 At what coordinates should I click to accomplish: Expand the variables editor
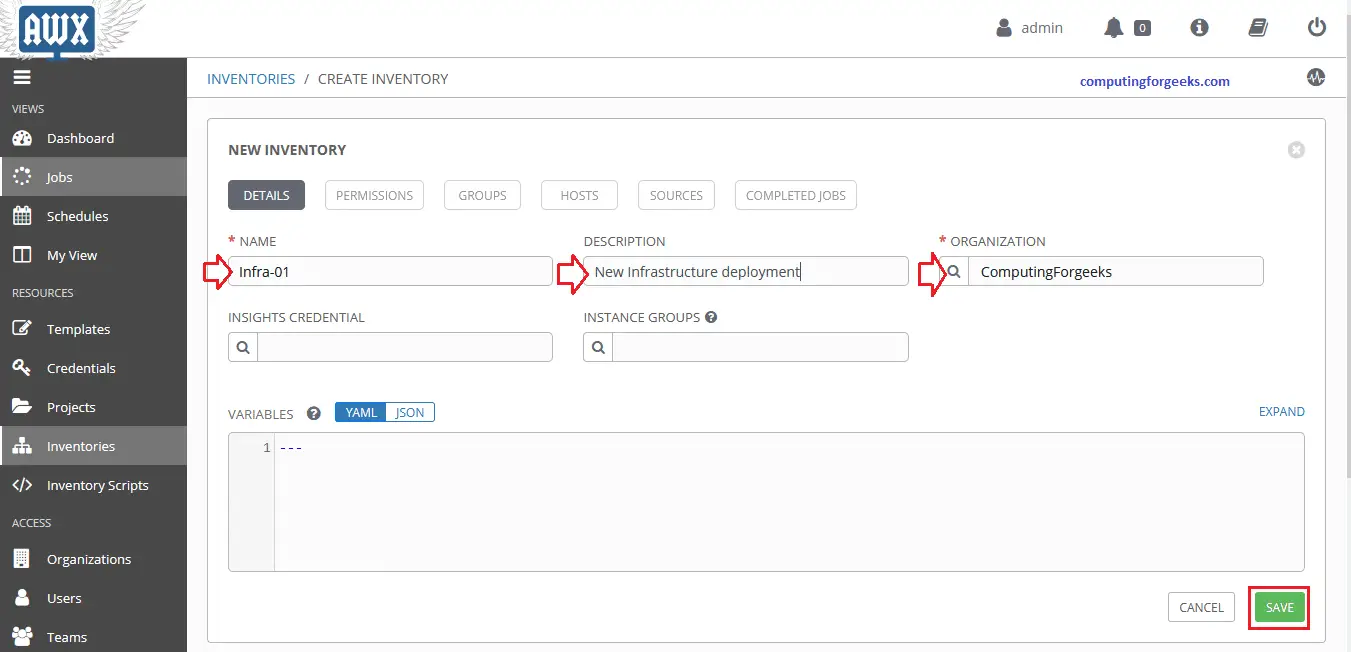(x=1282, y=411)
